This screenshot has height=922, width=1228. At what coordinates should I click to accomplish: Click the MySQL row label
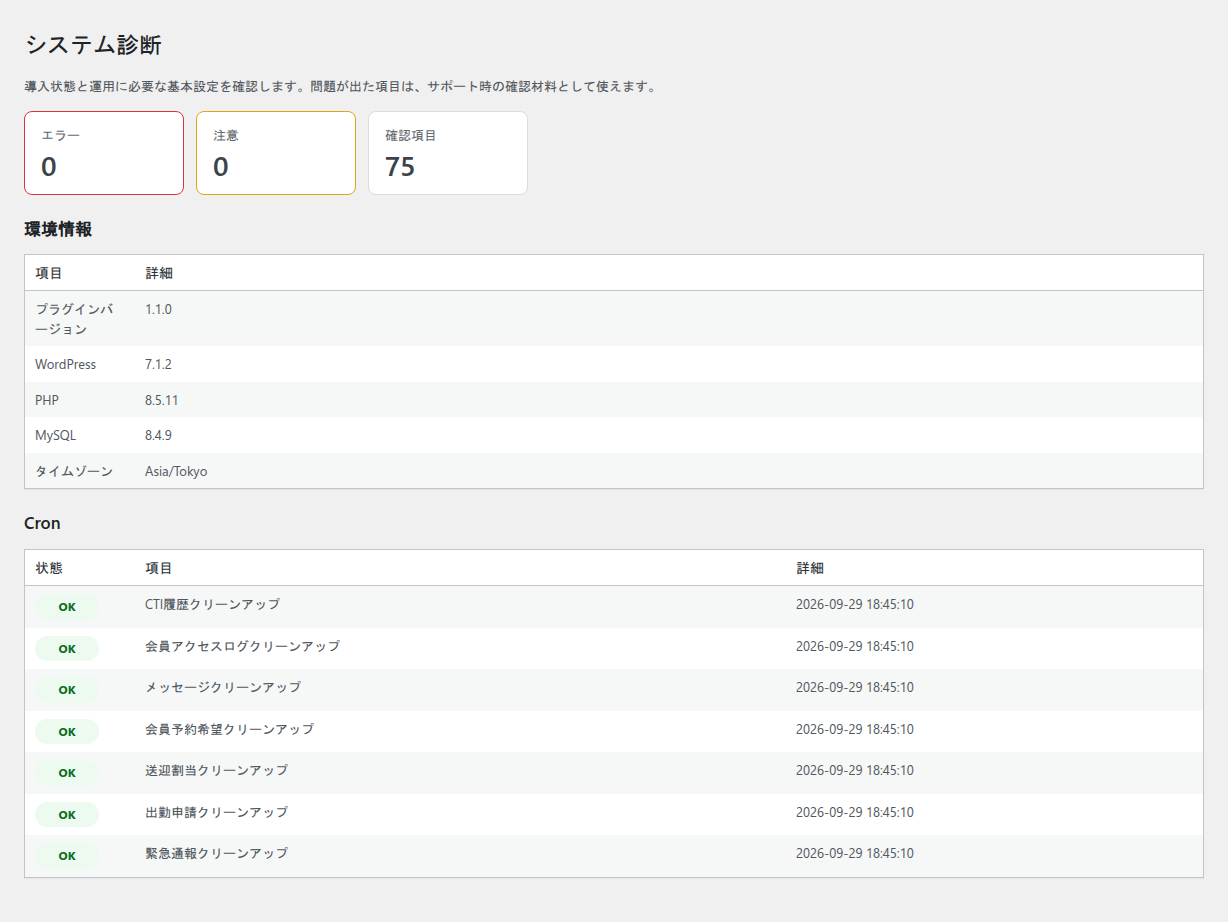click(x=55, y=436)
